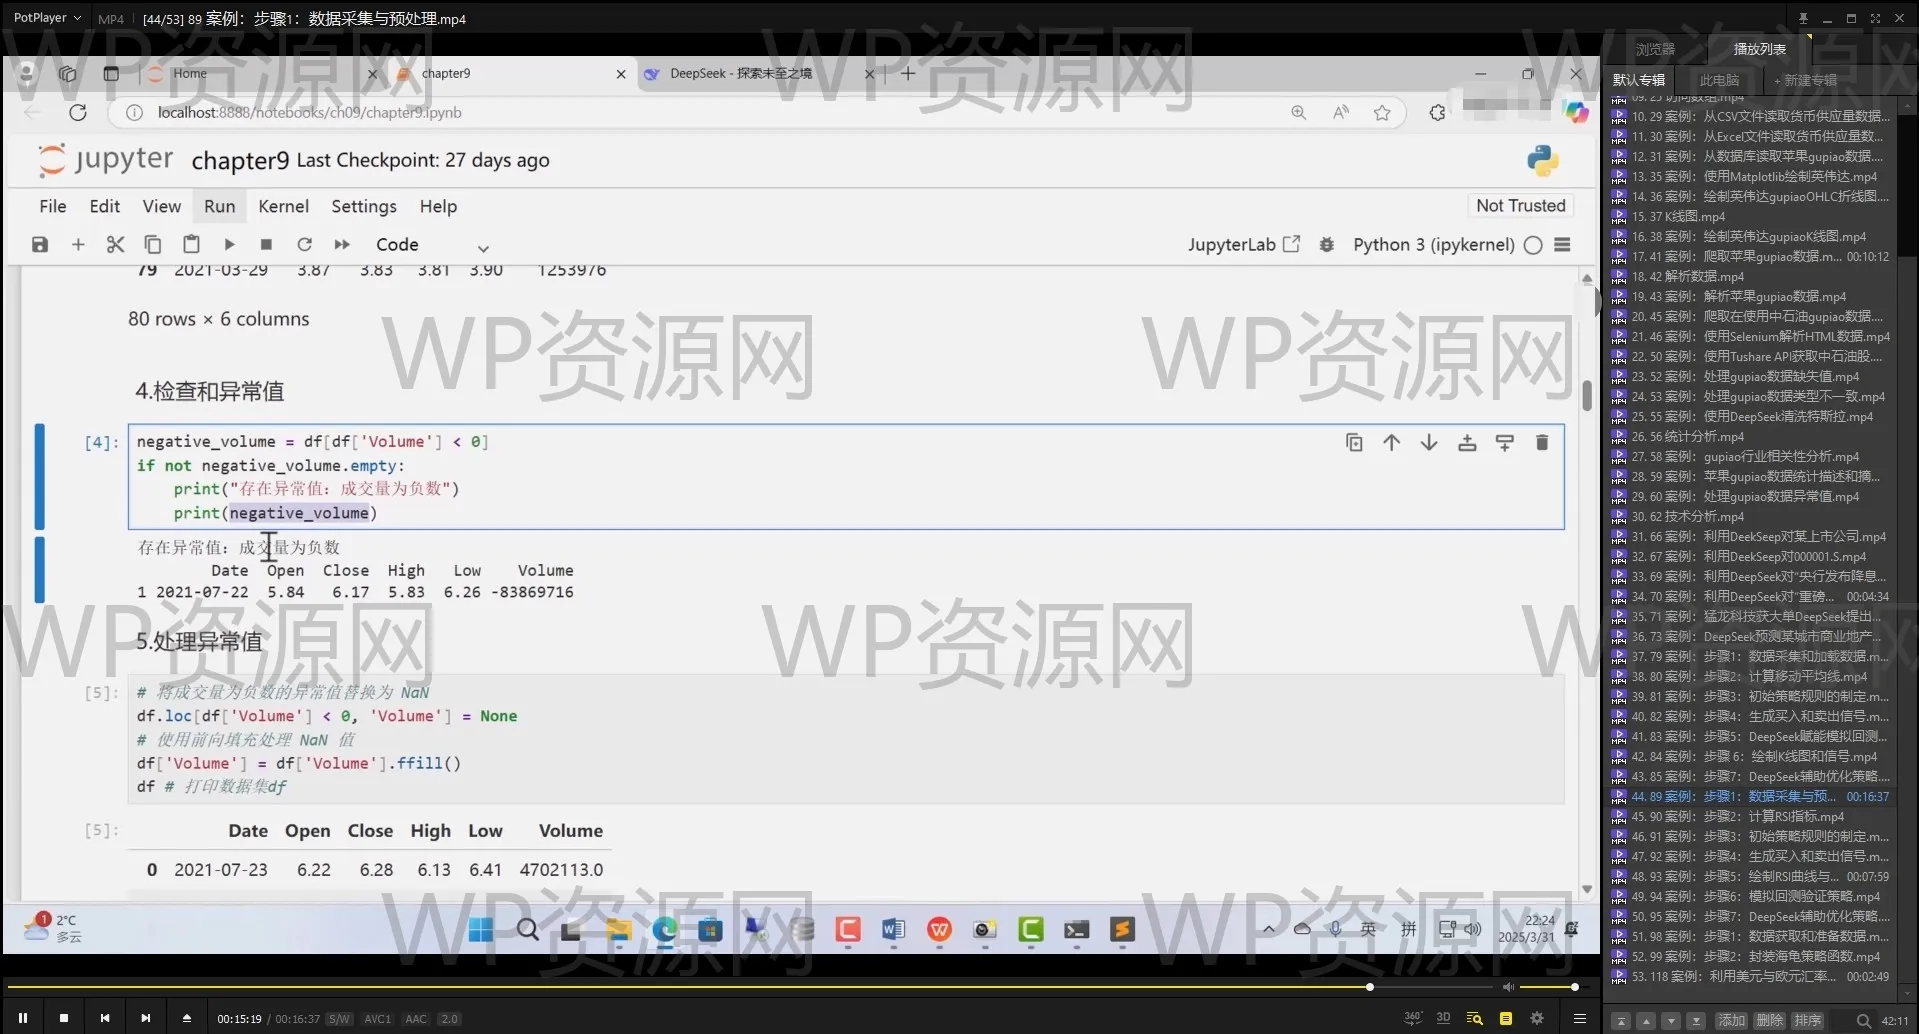Screen dimensions: 1919x1034
Task: Save the chapter9 notebook
Action: (x=40, y=244)
